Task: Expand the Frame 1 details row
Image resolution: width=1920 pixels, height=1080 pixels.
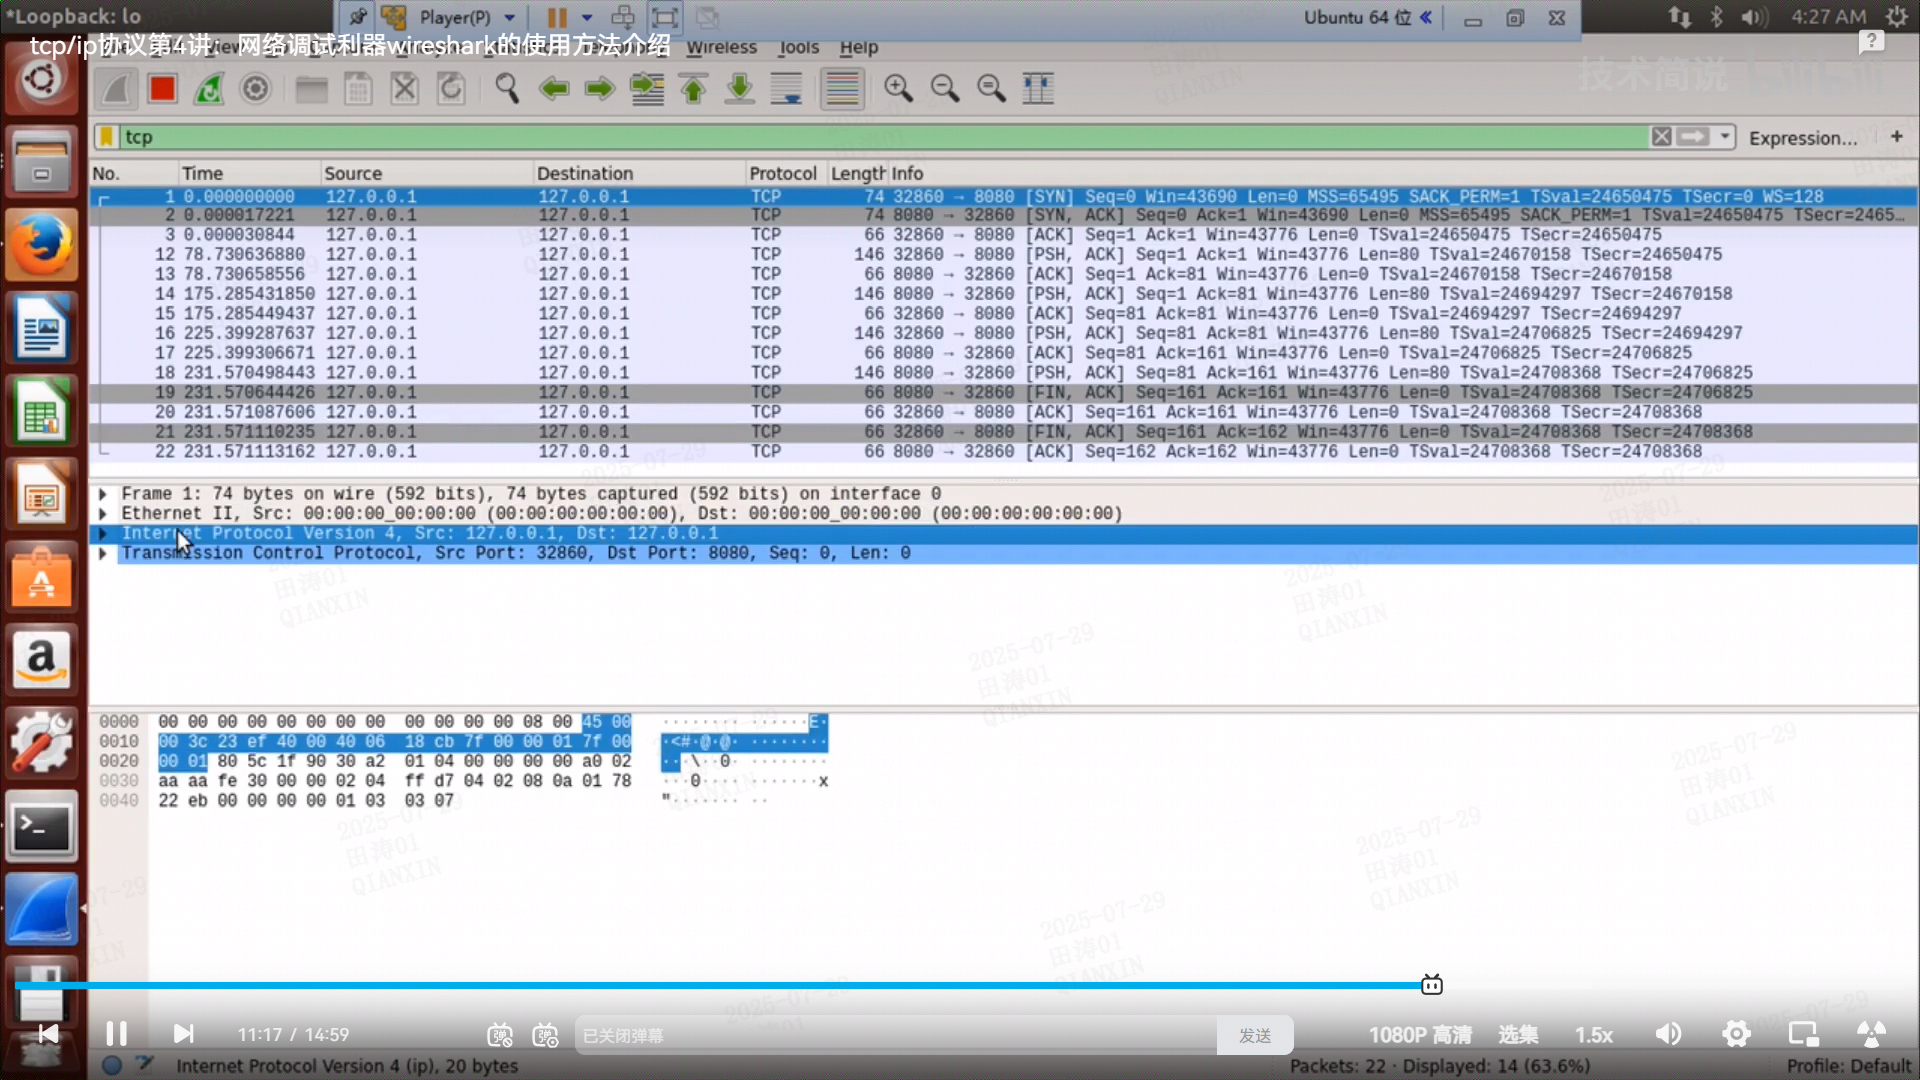Action: coord(103,494)
